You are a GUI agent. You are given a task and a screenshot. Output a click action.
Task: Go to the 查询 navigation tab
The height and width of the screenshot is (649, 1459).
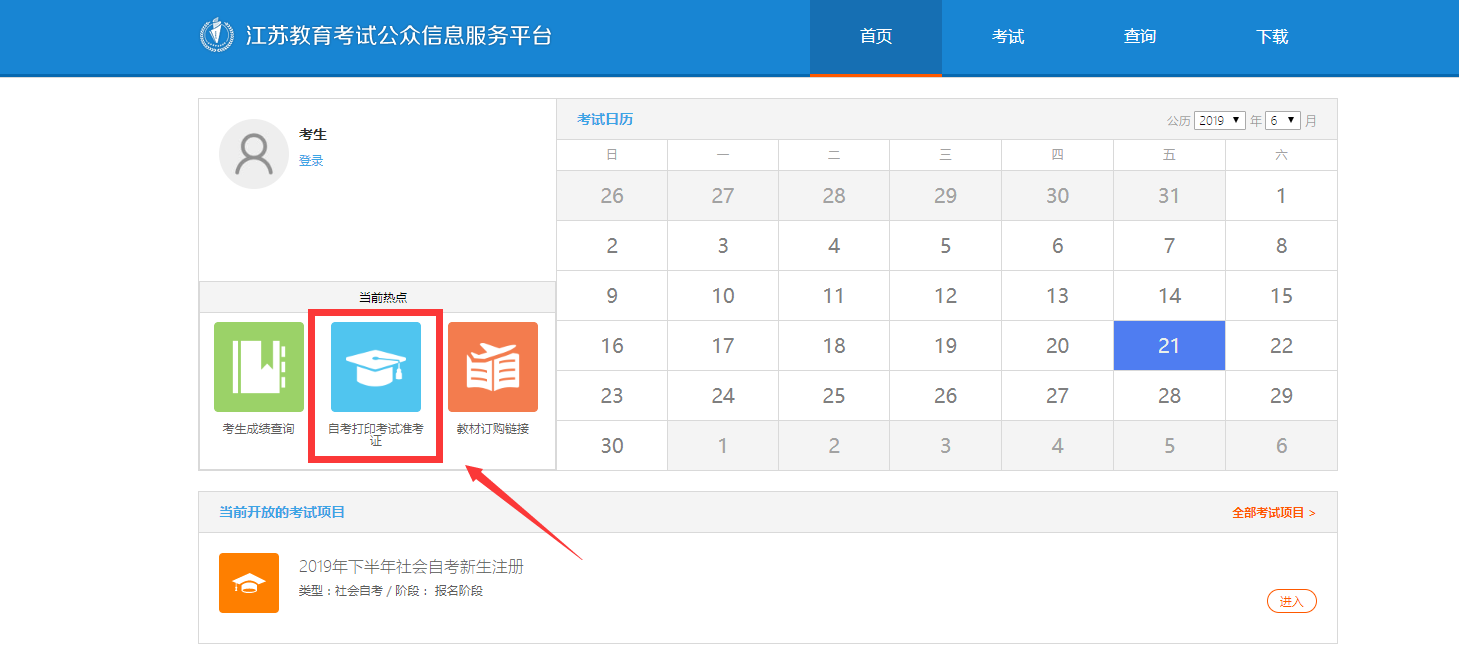pyautogui.click(x=1140, y=37)
